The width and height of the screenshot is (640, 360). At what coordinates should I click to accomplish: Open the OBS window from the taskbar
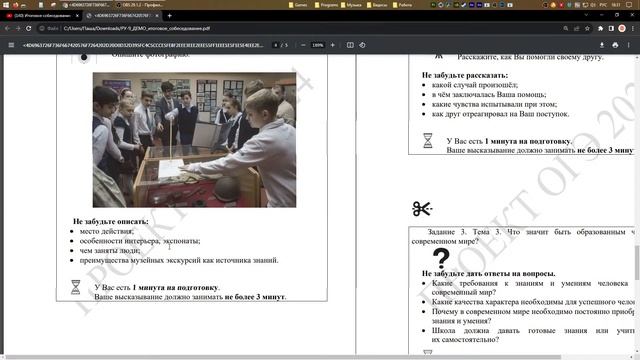(139, 5)
